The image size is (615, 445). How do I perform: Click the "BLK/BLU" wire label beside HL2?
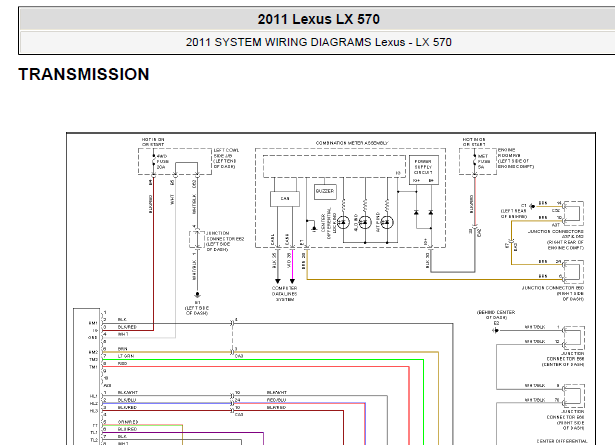[127, 400]
